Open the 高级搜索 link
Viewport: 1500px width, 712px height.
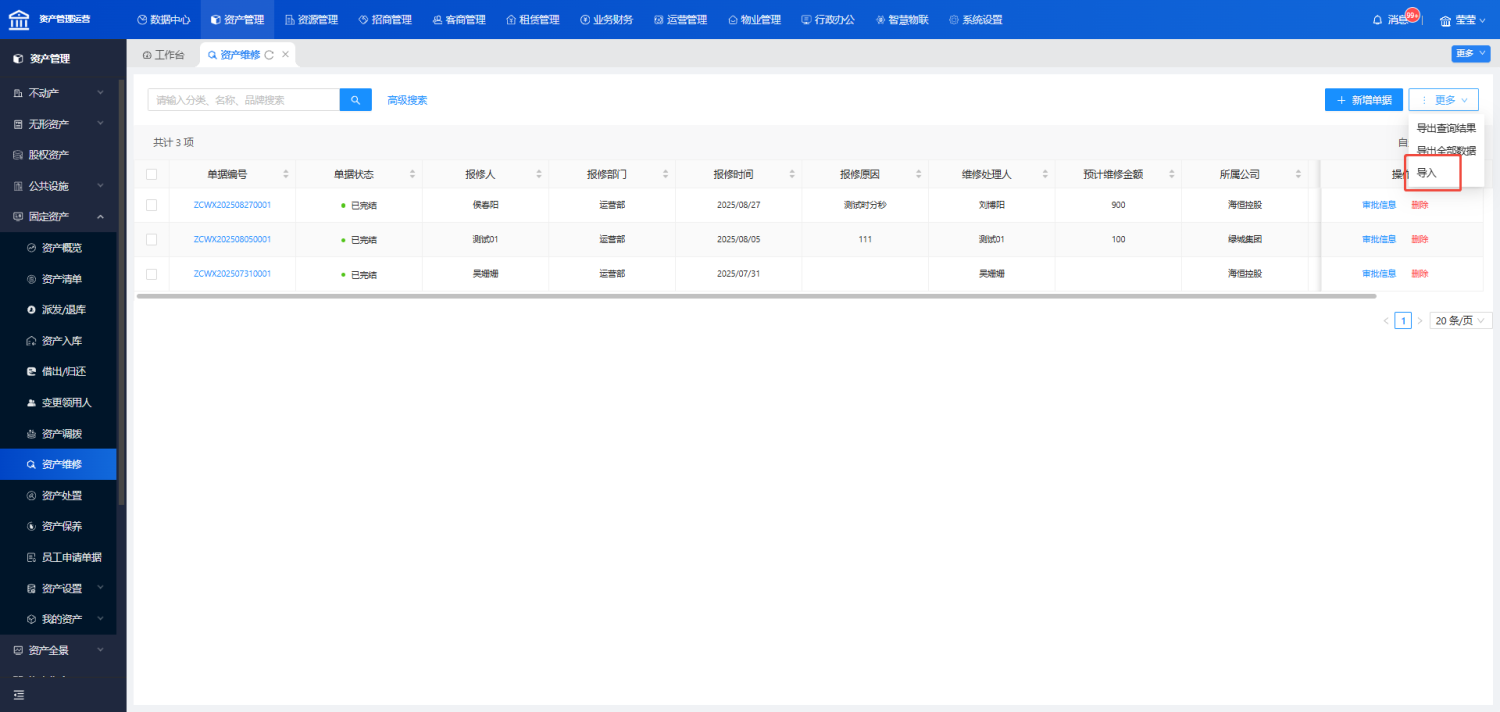[x=407, y=100]
